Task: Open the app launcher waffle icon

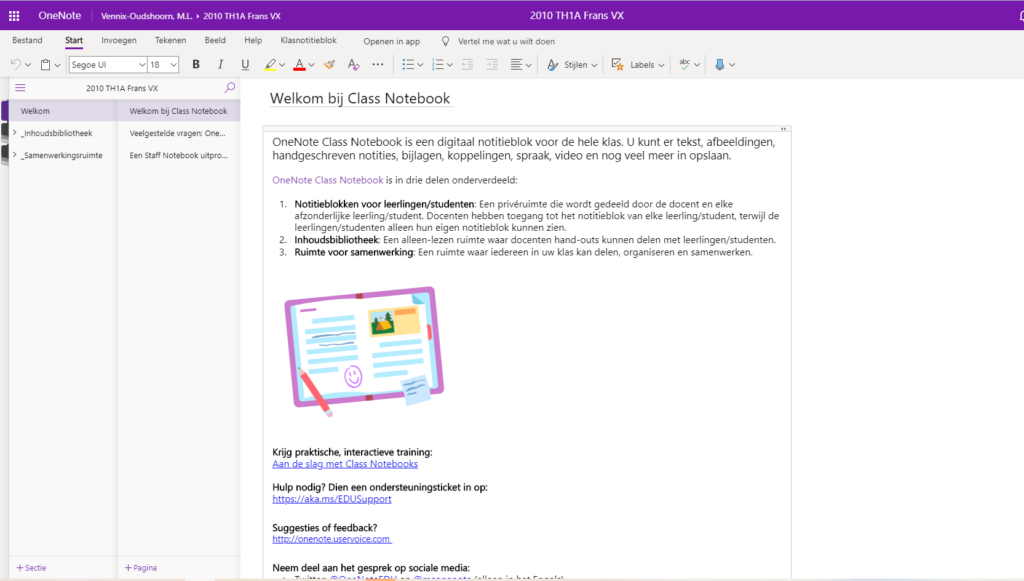Action: point(14,15)
